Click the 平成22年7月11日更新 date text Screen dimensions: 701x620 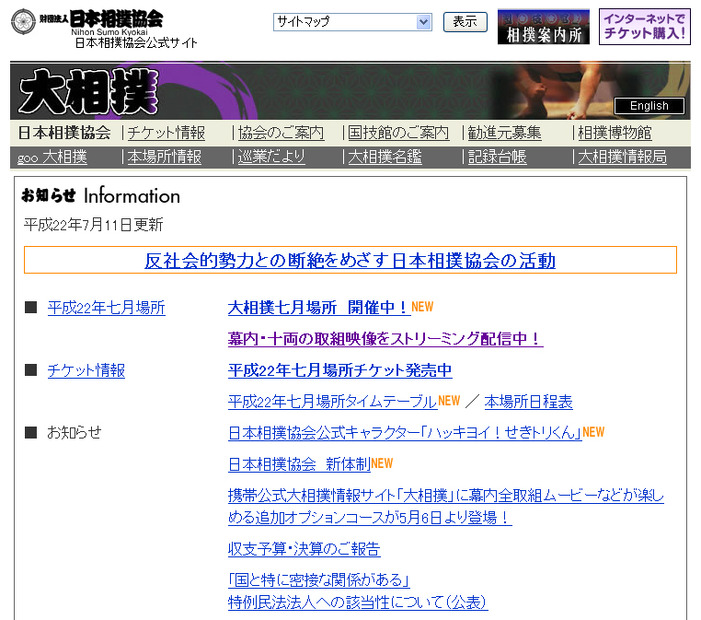(93, 224)
